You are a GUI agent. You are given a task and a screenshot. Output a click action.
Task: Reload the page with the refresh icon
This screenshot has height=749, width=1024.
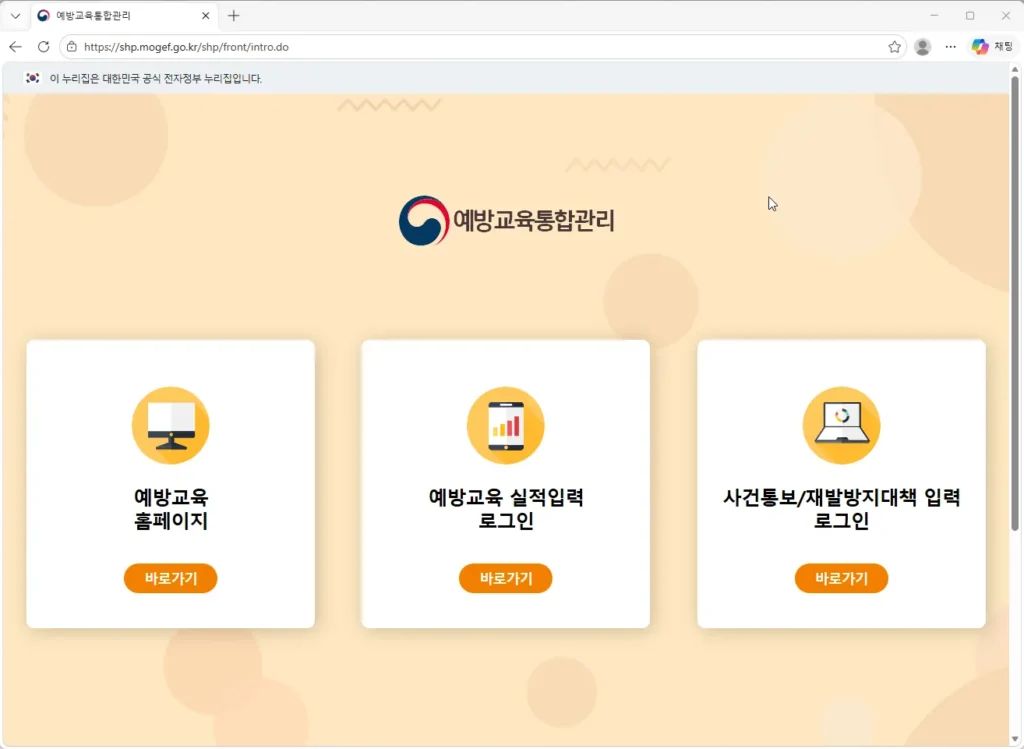point(43,46)
